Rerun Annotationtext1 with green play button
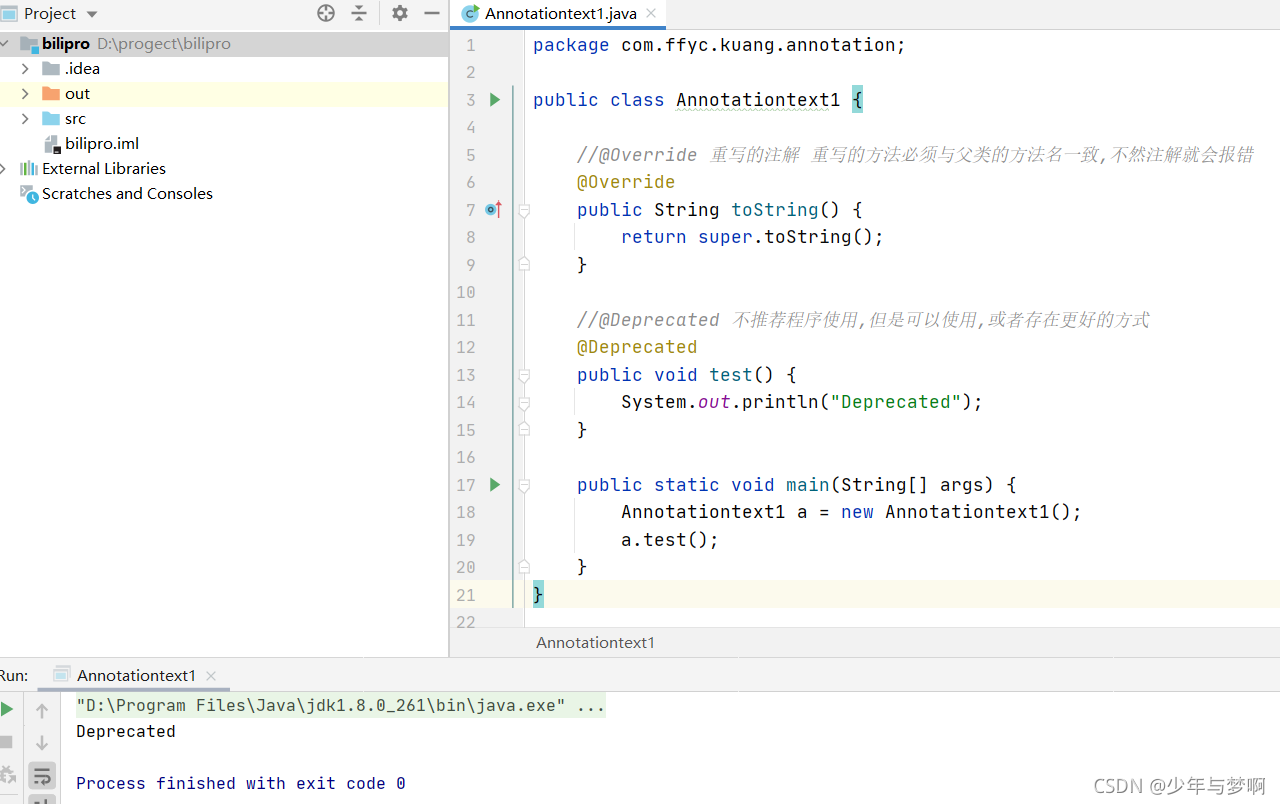Viewport: 1280px width, 804px height. [7, 709]
